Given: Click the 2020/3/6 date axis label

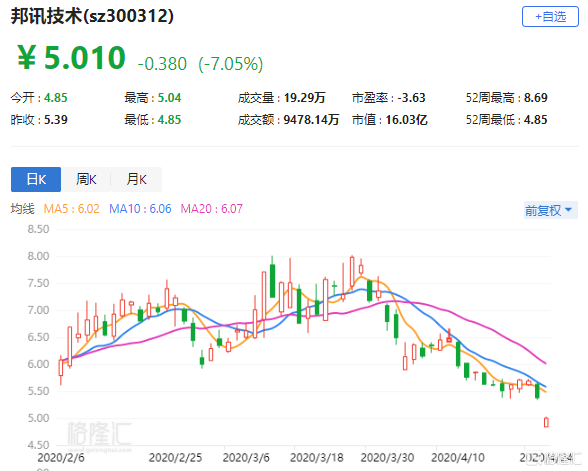Looking at the screenshot, I should (246, 458).
